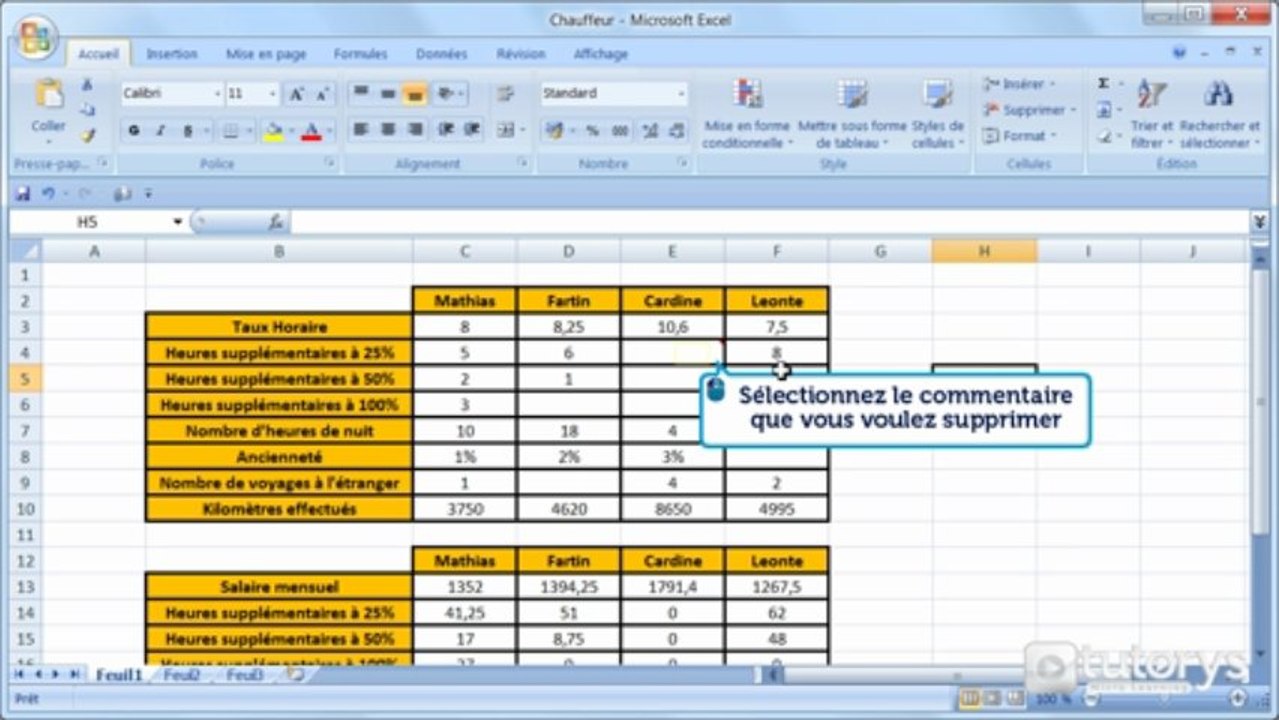The height and width of the screenshot is (720, 1279).
Task: Apply yellow fill color bucket
Action: click(x=273, y=130)
